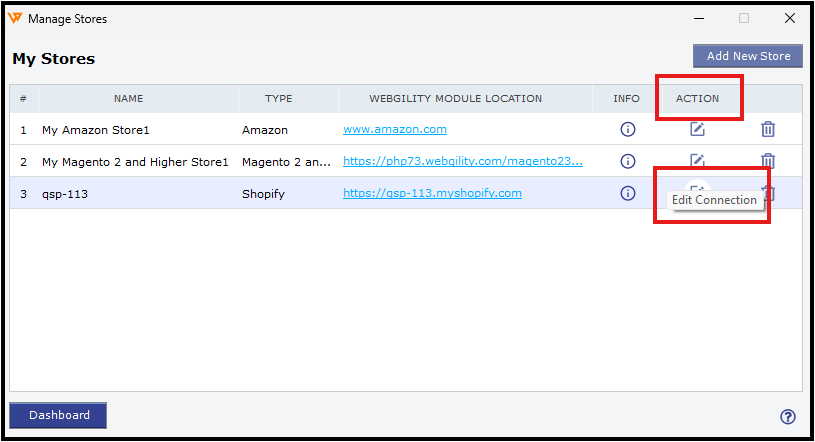Sort by the NAME column header
The width and height of the screenshot is (815, 442).
pos(128,98)
